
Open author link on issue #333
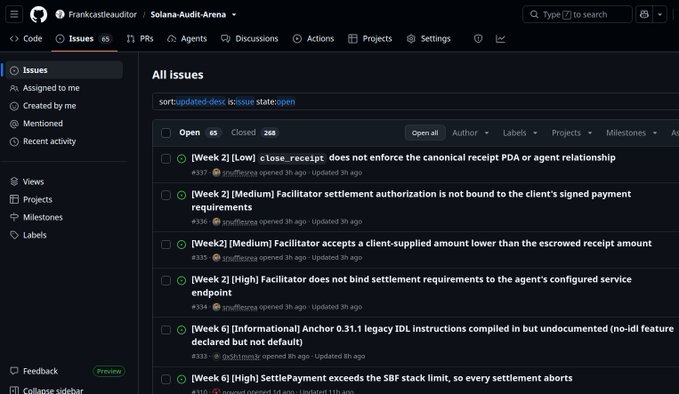coord(241,356)
